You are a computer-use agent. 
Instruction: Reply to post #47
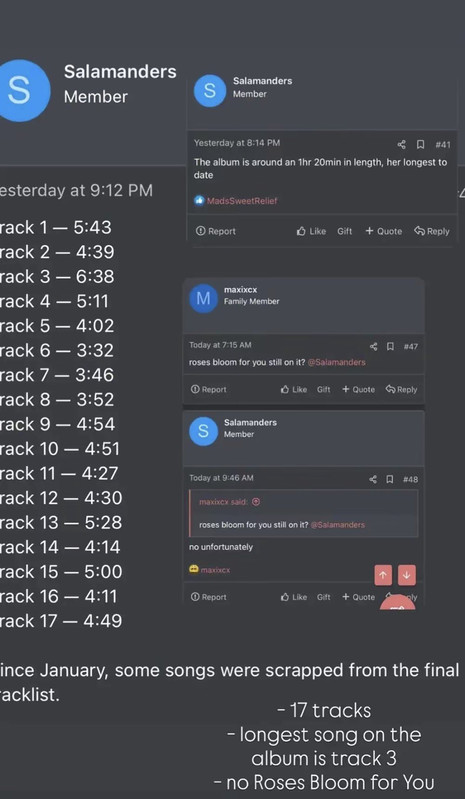401,389
